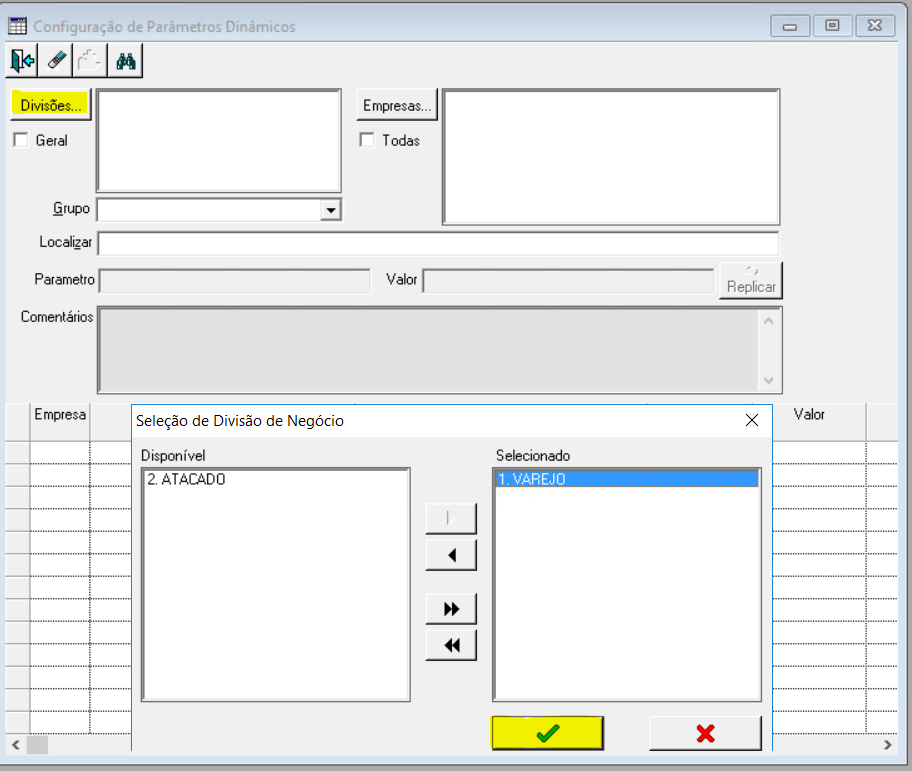Click the grid icon in window title bar
Viewport: 912px width, 771px height.
point(17,26)
